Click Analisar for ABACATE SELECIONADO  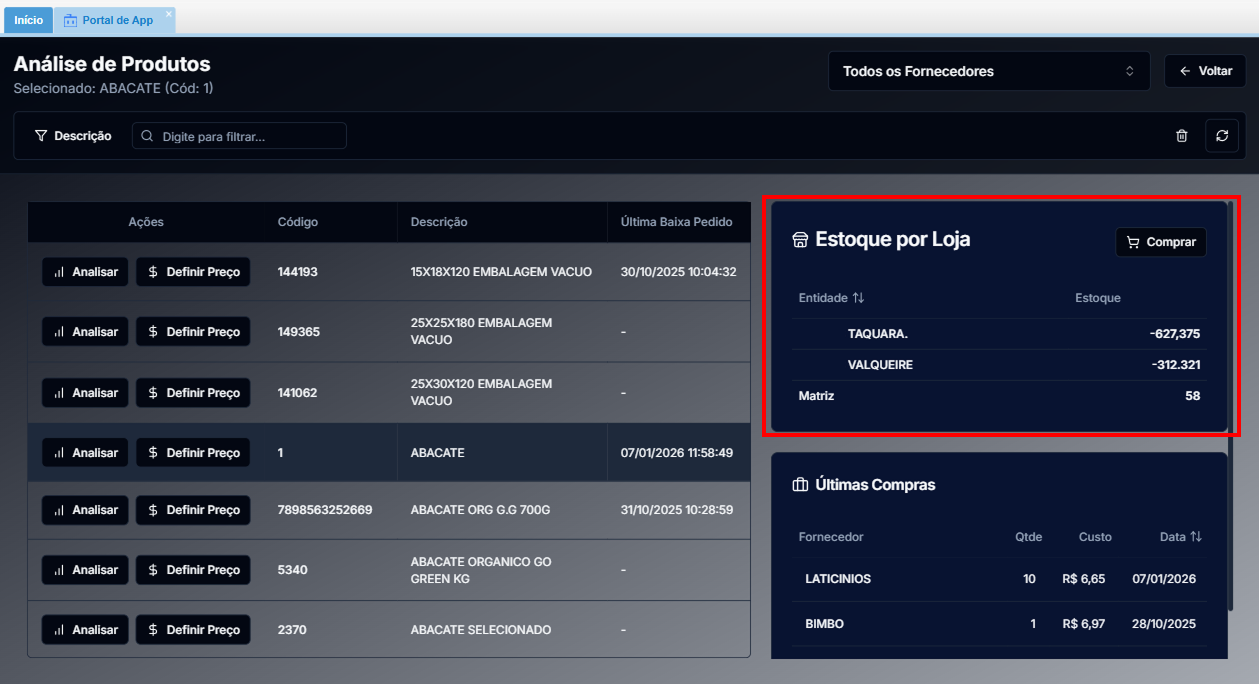click(85, 630)
